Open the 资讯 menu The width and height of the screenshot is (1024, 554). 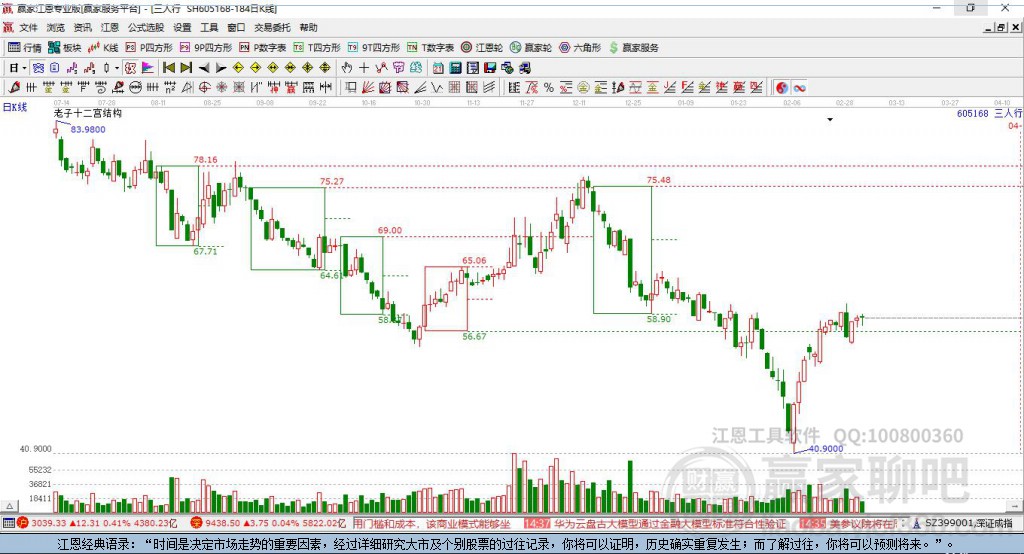pos(82,27)
